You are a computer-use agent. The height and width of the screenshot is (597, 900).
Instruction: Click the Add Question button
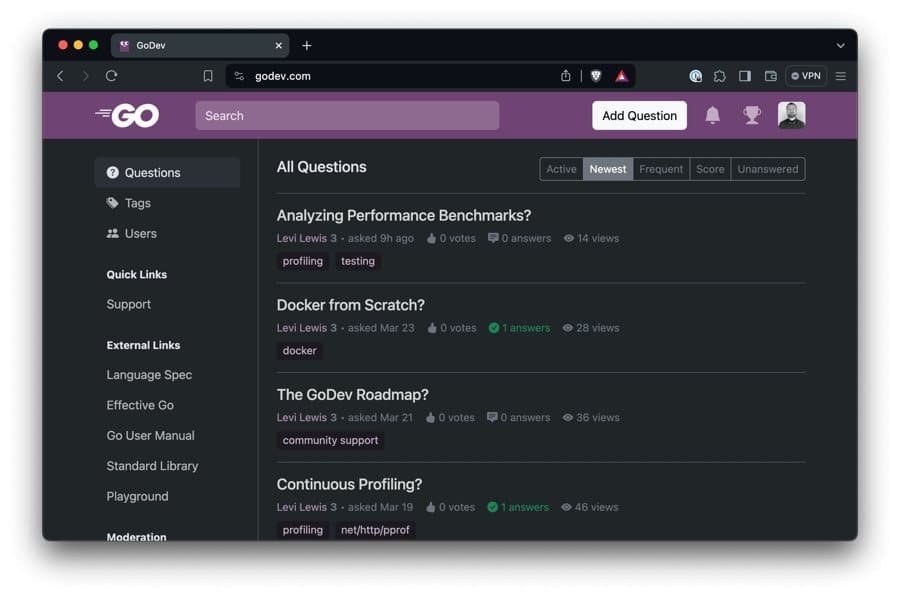639,115
